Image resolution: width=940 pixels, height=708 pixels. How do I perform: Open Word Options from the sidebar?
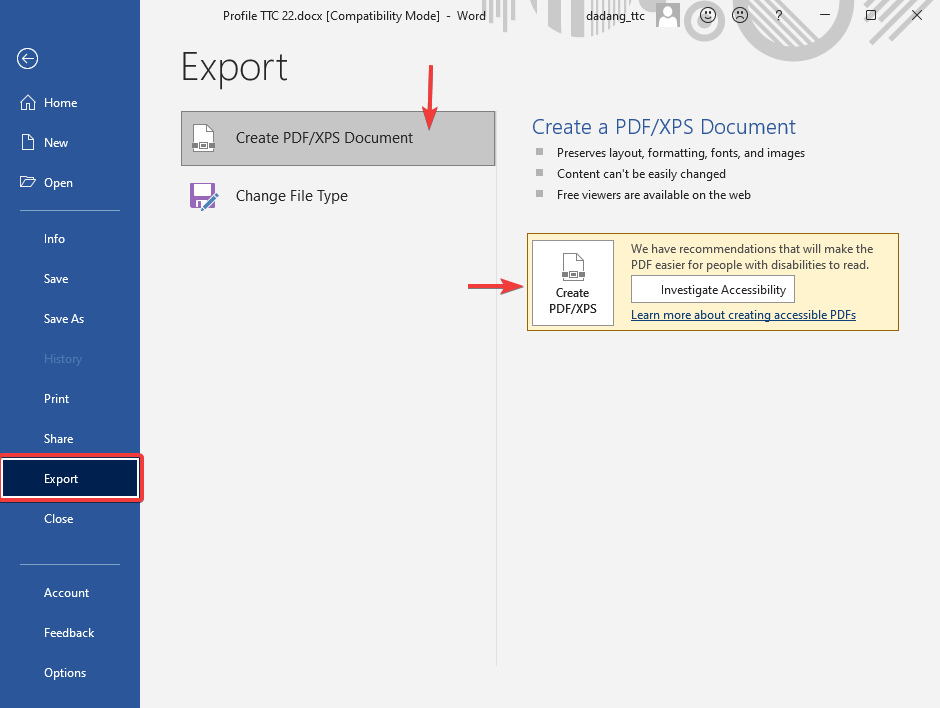tap(65, 672)
